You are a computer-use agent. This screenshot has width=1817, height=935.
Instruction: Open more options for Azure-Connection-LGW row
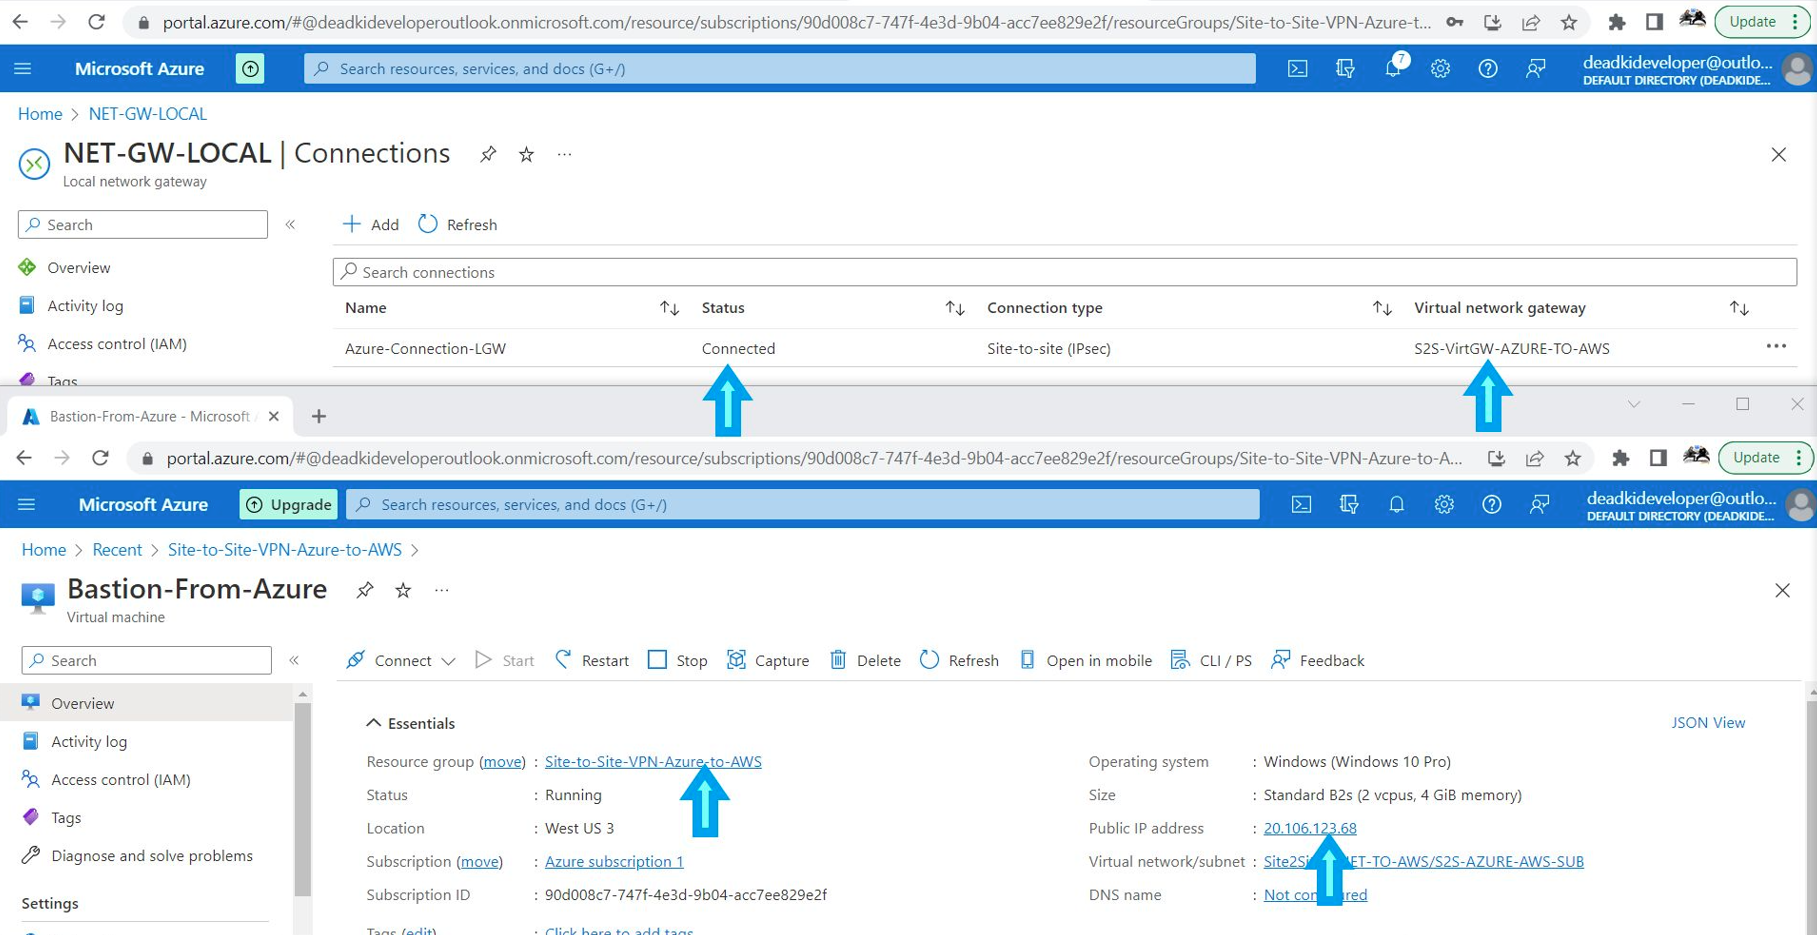(1776, 346)
